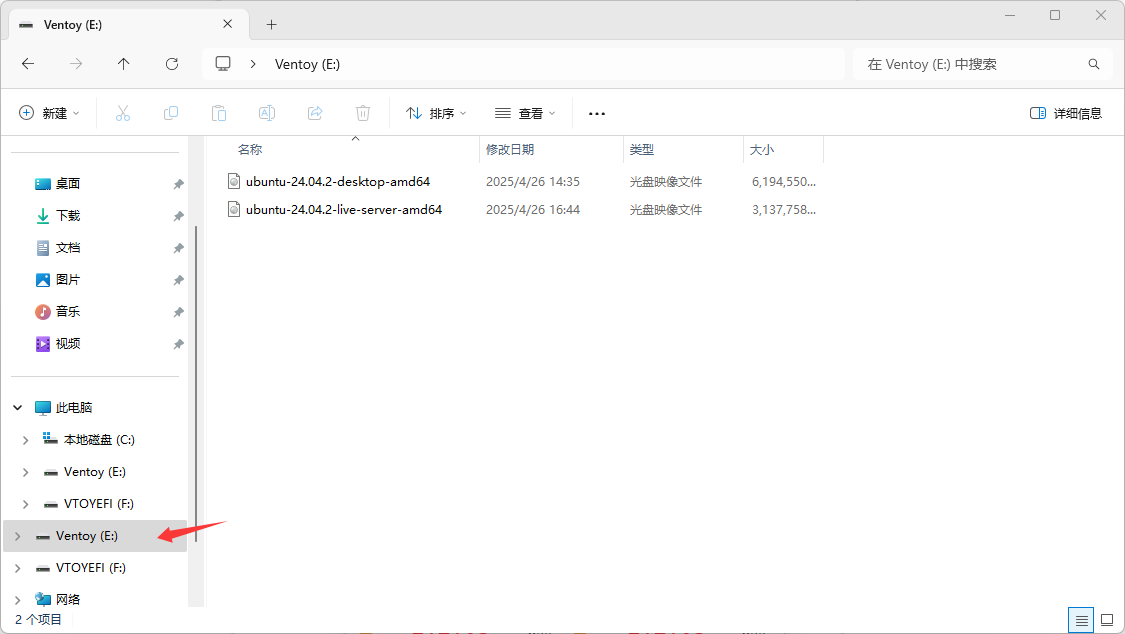
Task: Open 音乐 in the quick access list
Action: point(67,311)
